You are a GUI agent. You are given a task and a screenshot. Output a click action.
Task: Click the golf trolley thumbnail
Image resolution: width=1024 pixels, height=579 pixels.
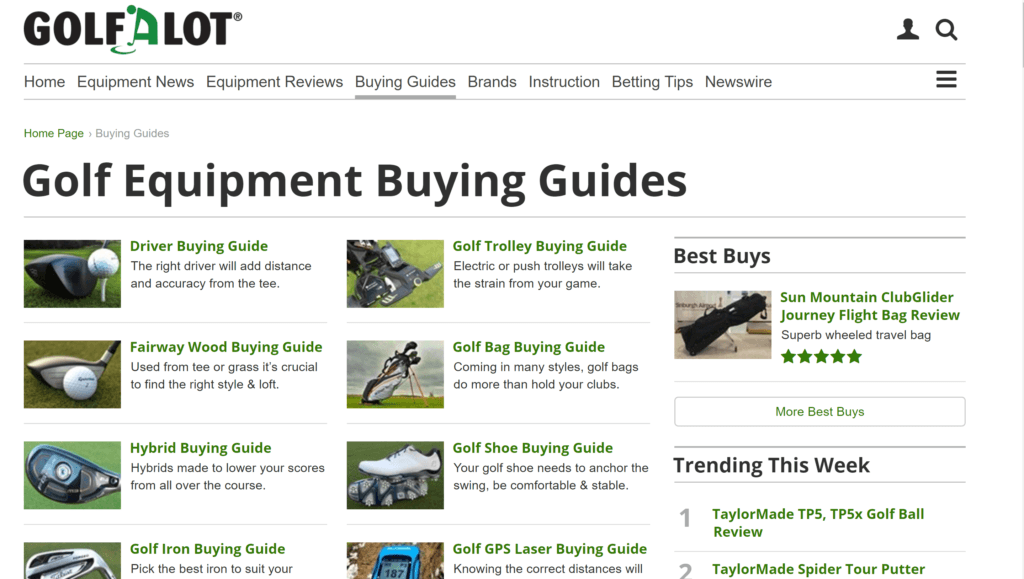(395, 274)
